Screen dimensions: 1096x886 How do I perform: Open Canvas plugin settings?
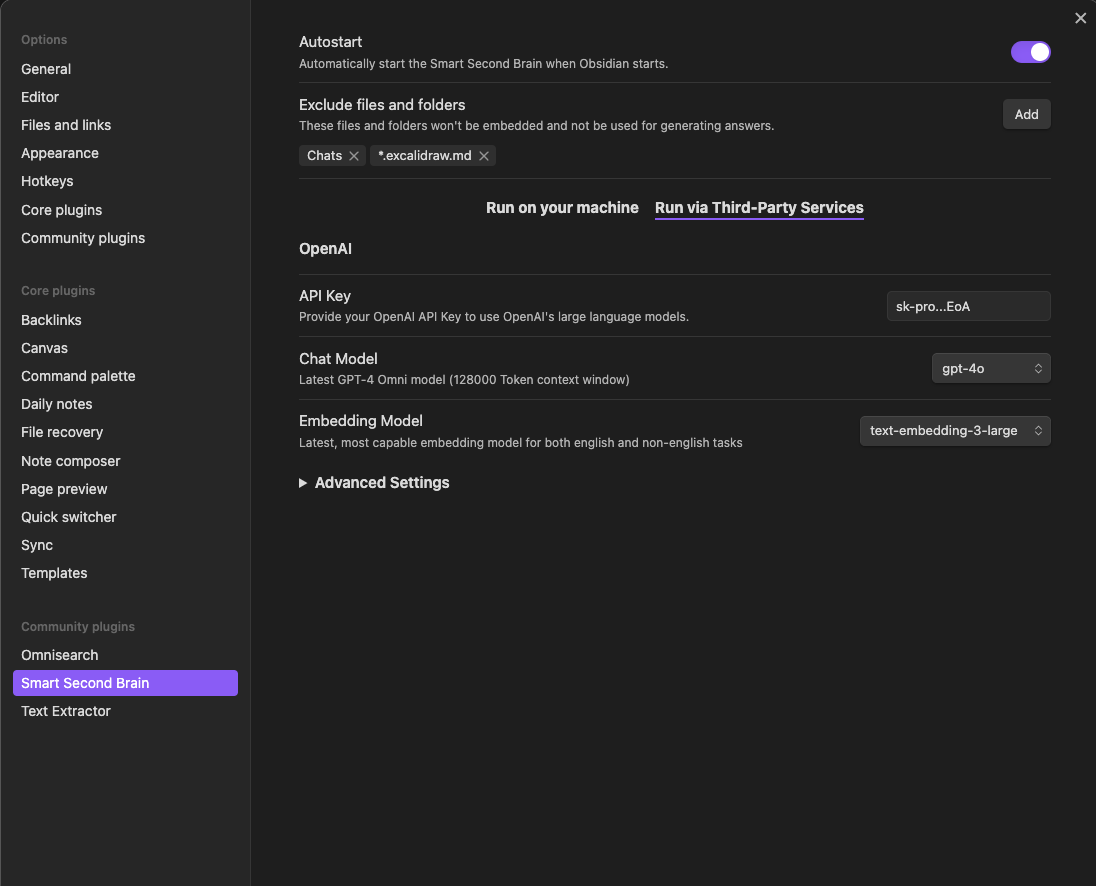click(x=44, y=348)
